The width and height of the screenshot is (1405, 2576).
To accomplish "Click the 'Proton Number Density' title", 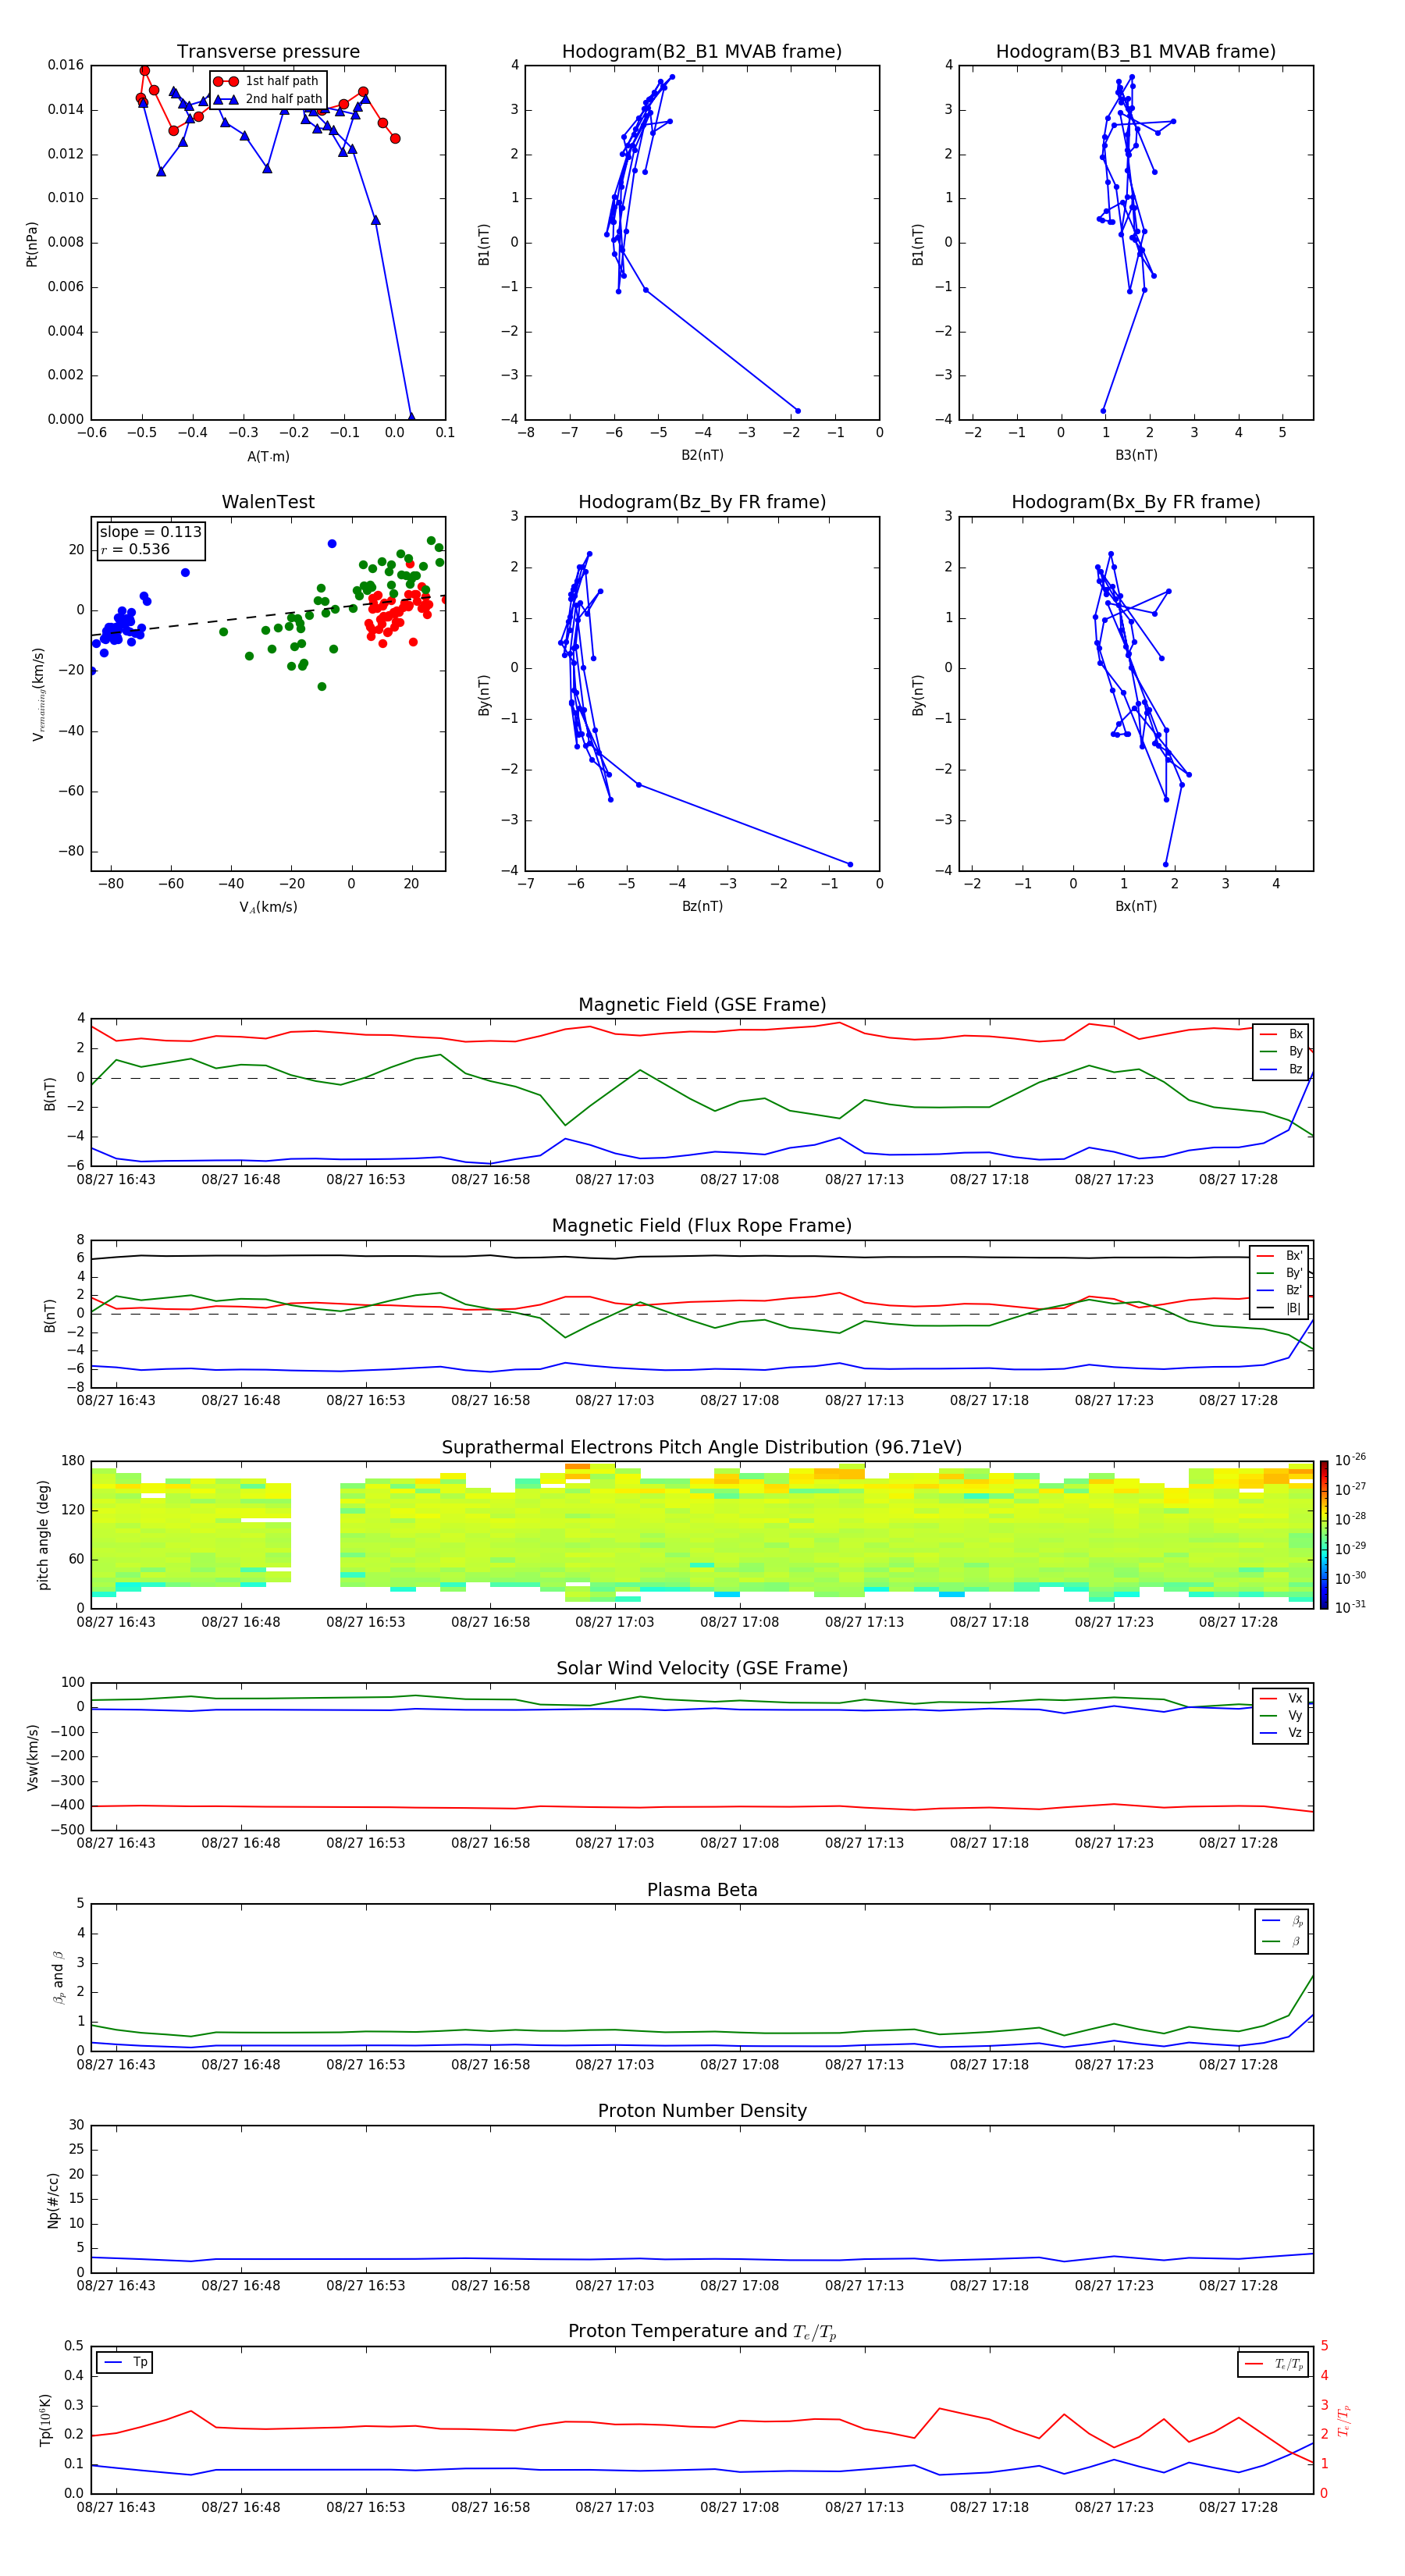I will pyautogui.click(x=702, y=2111).
